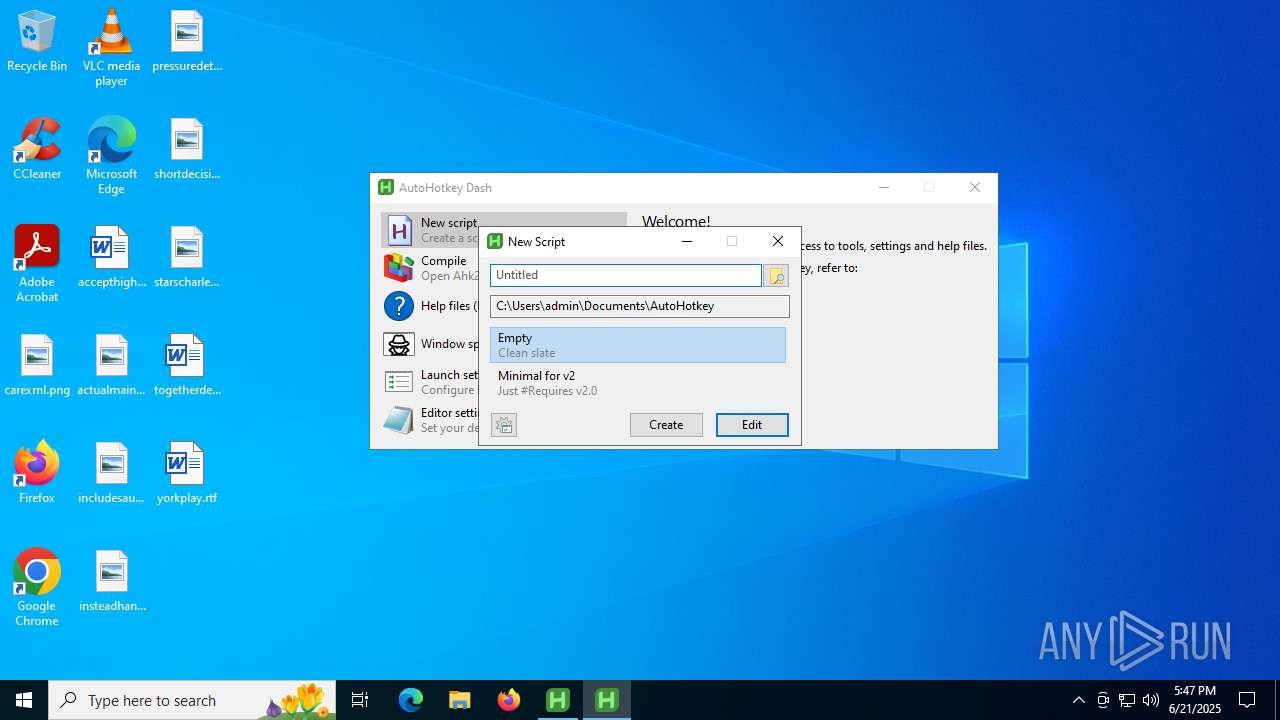Select the Empty clean slate template
Image resolution: width=1280 pixels, height=720 pixels.
(638, 345)
